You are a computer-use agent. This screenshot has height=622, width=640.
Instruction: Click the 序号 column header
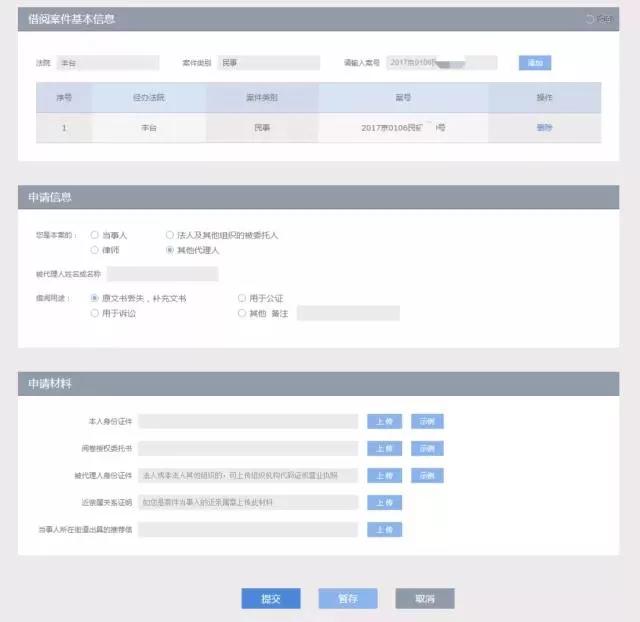(64, 98)
